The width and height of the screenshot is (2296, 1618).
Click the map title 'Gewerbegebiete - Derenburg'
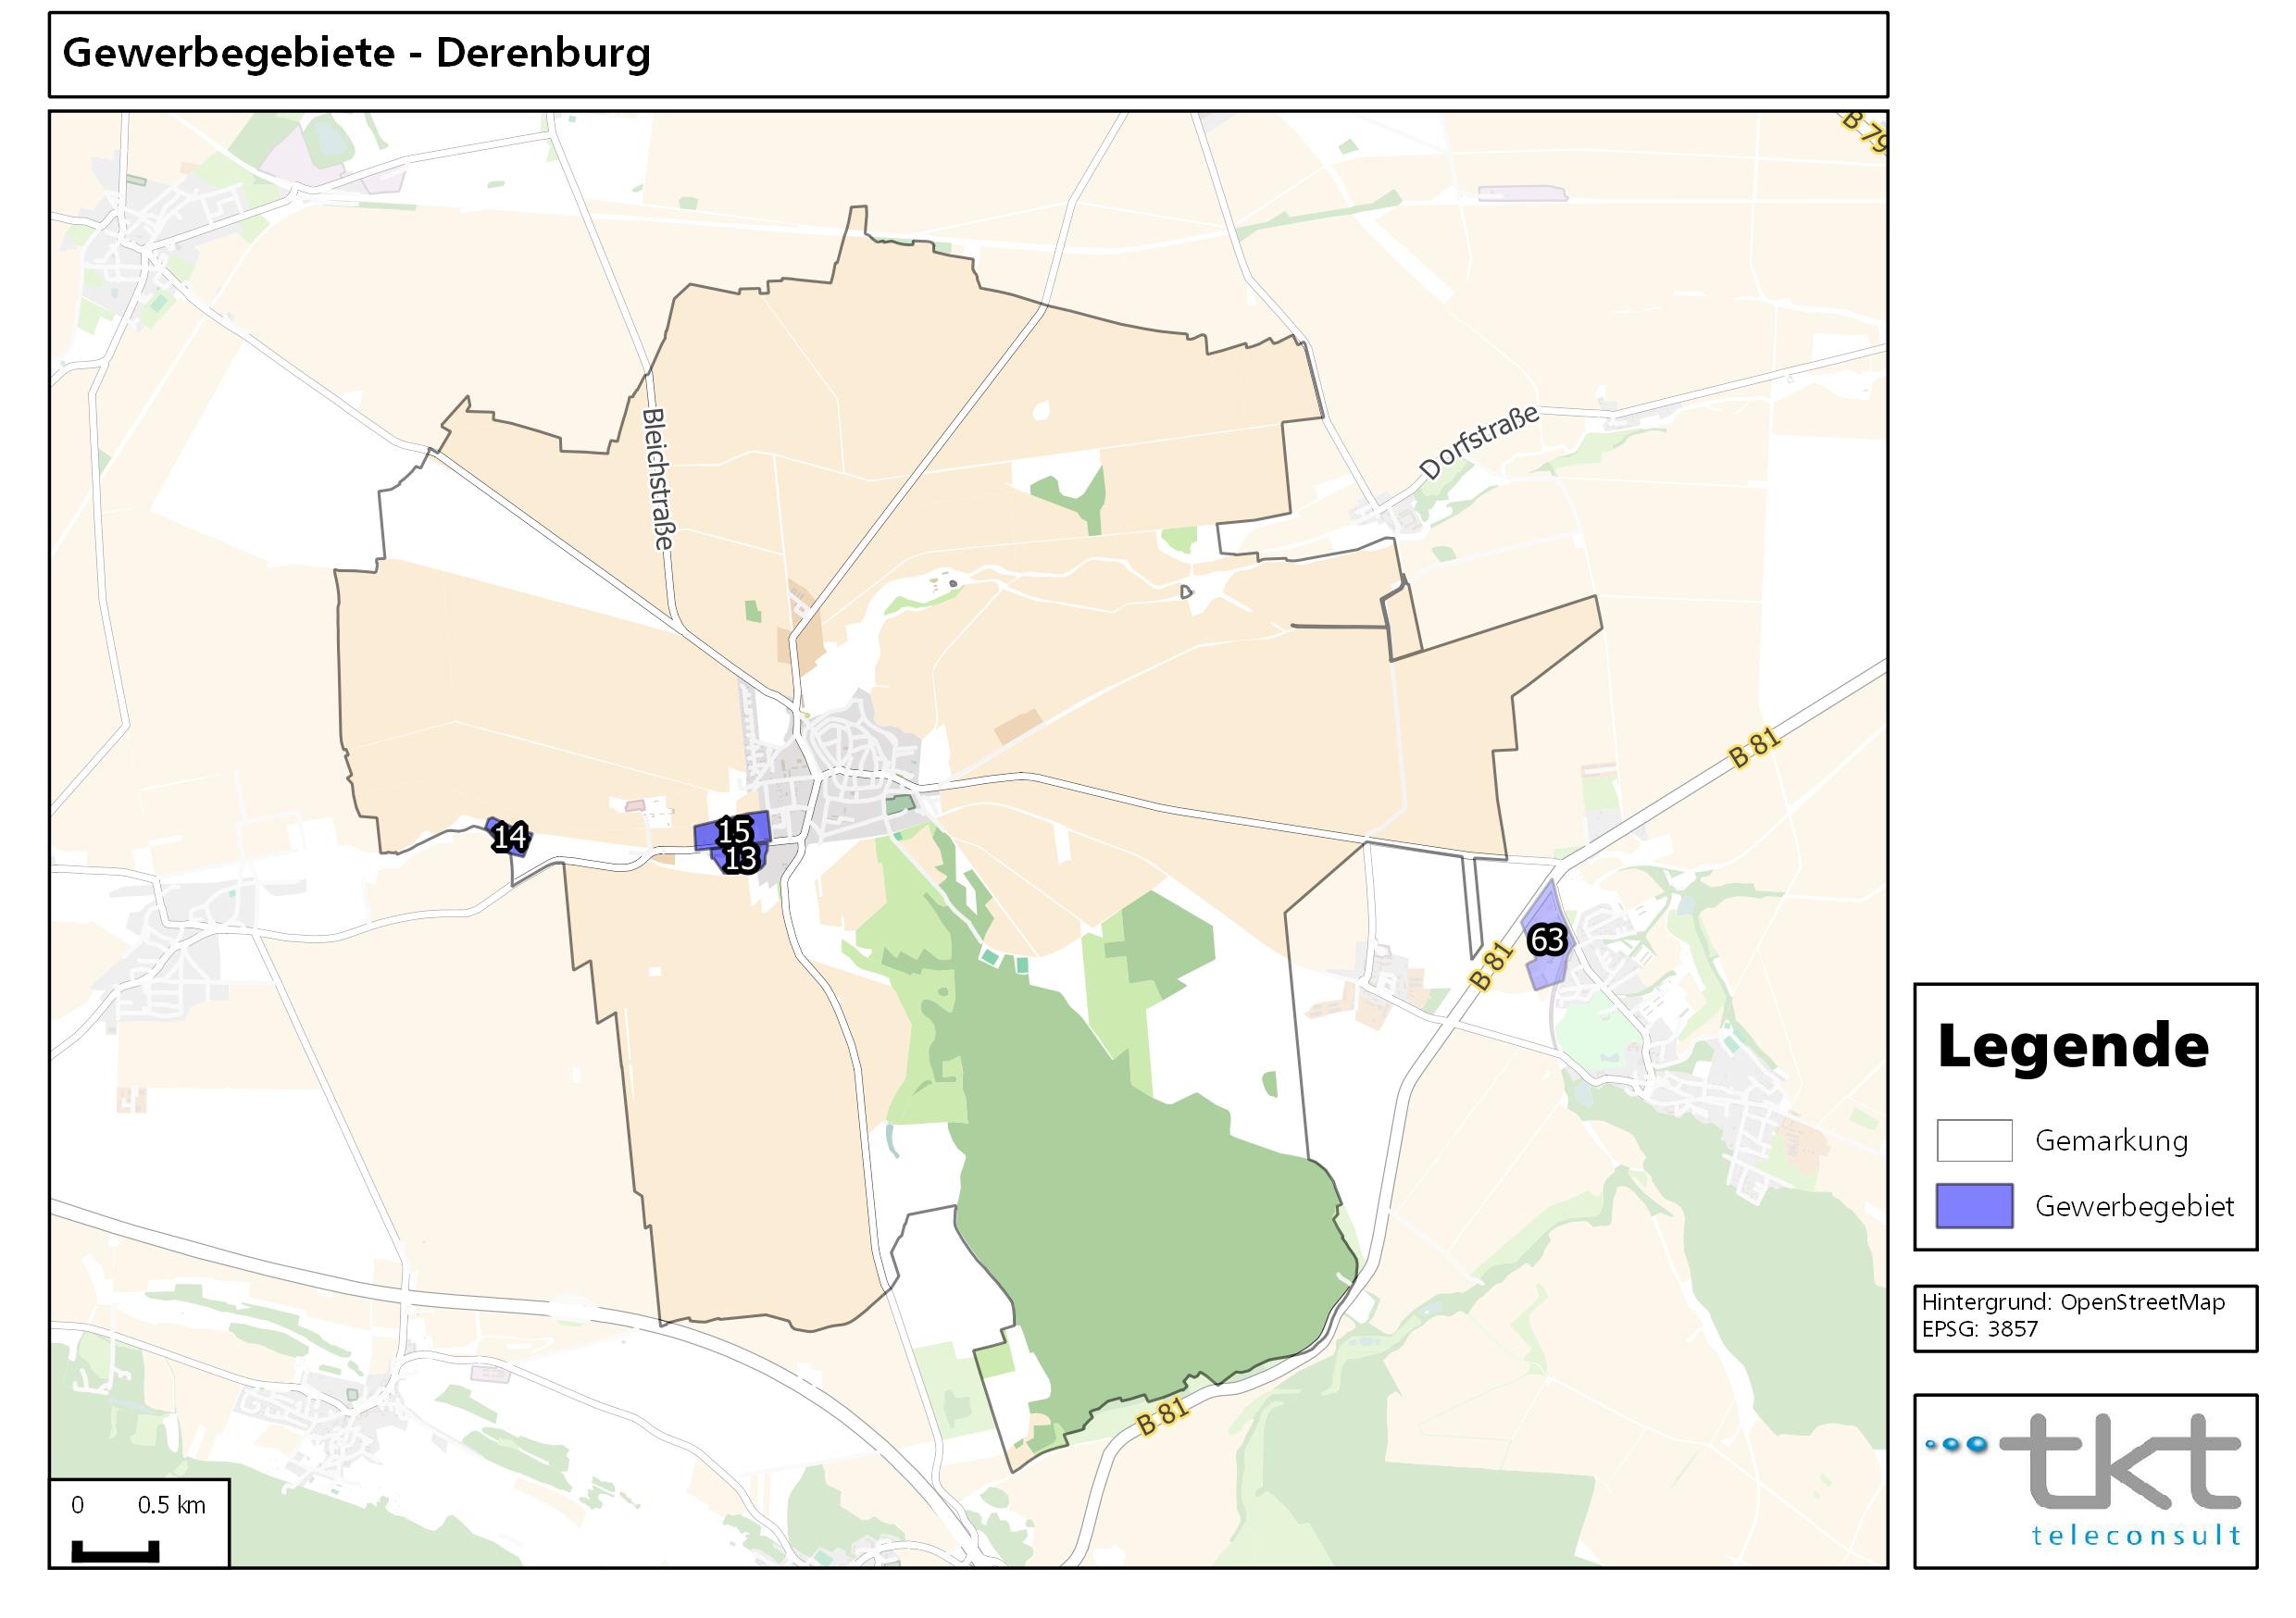click(x=356, y=53)
